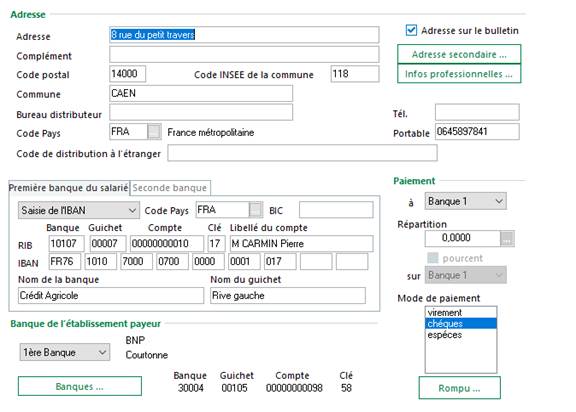This screenshot has height=412, width=576.
Task: Click the IBAN segment 0000
Action: coord(208,261)
